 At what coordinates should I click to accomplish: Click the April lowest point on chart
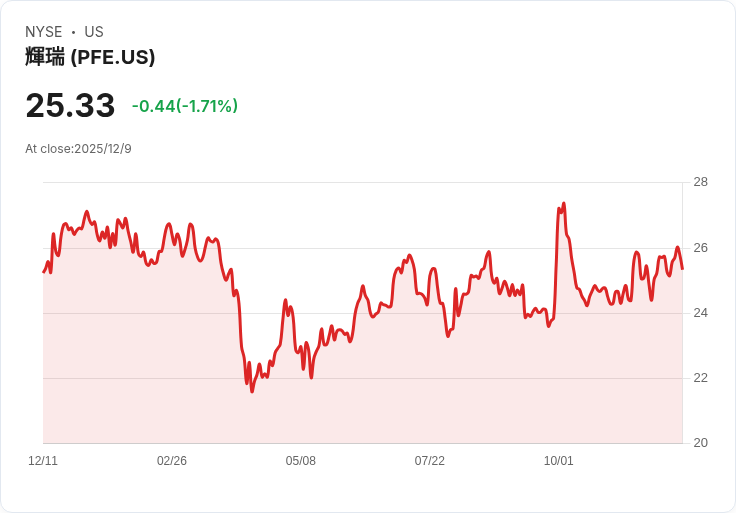click(x=252, y=391)
